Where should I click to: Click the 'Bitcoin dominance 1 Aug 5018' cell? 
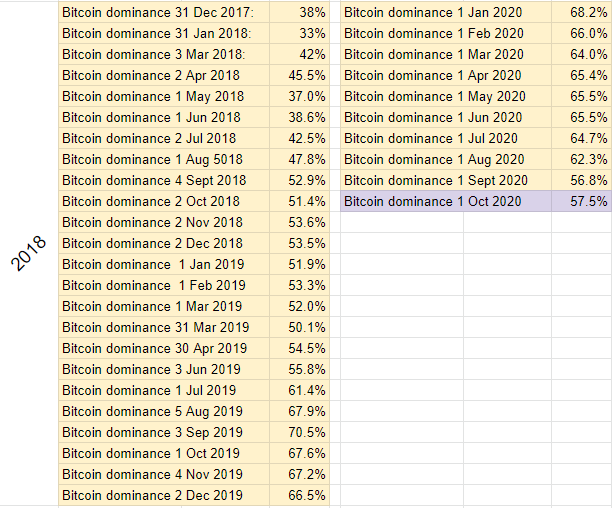(164, 159)
